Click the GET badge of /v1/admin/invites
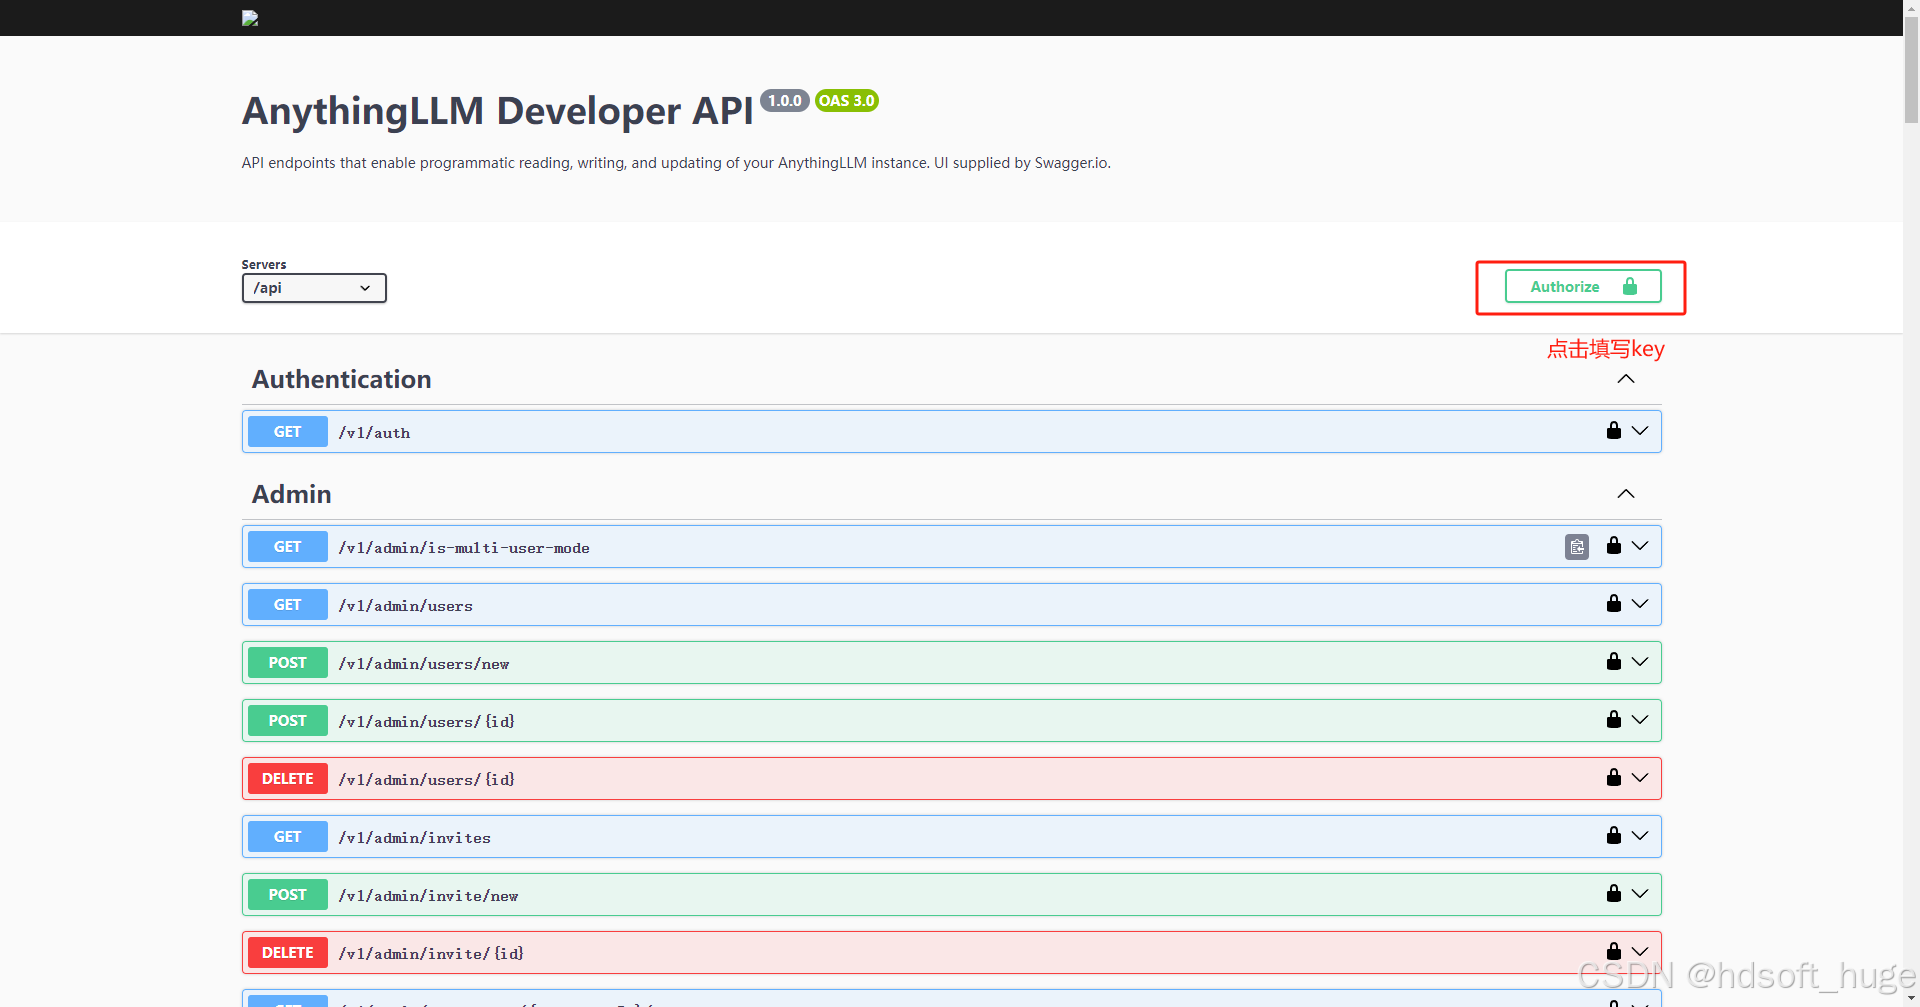The image size is (1920, 1007). point(288,837)
